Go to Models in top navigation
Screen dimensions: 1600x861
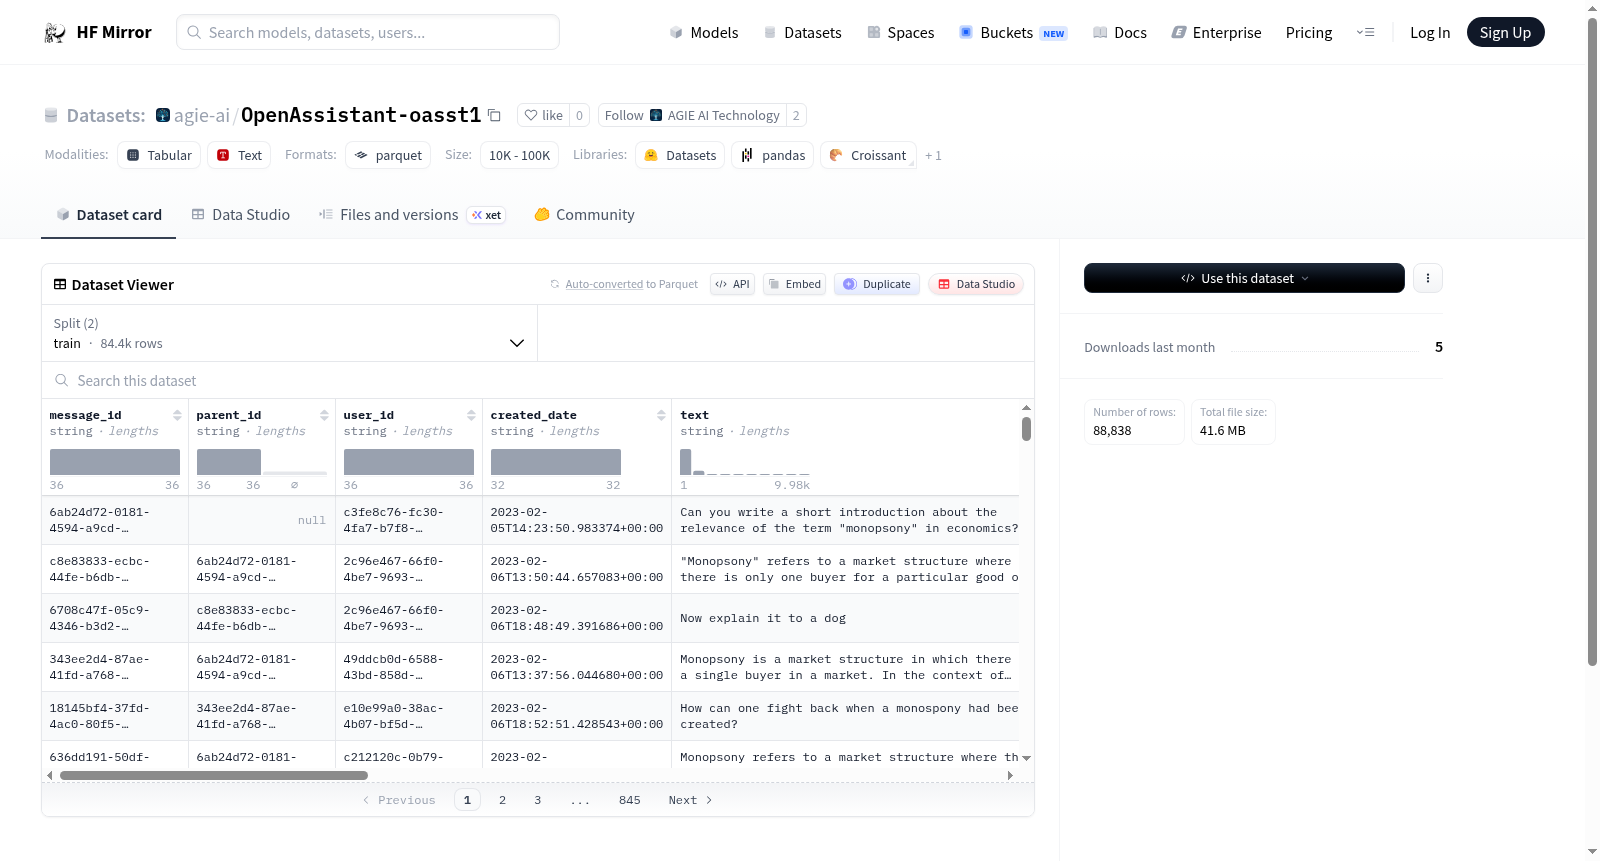[703, 32]
